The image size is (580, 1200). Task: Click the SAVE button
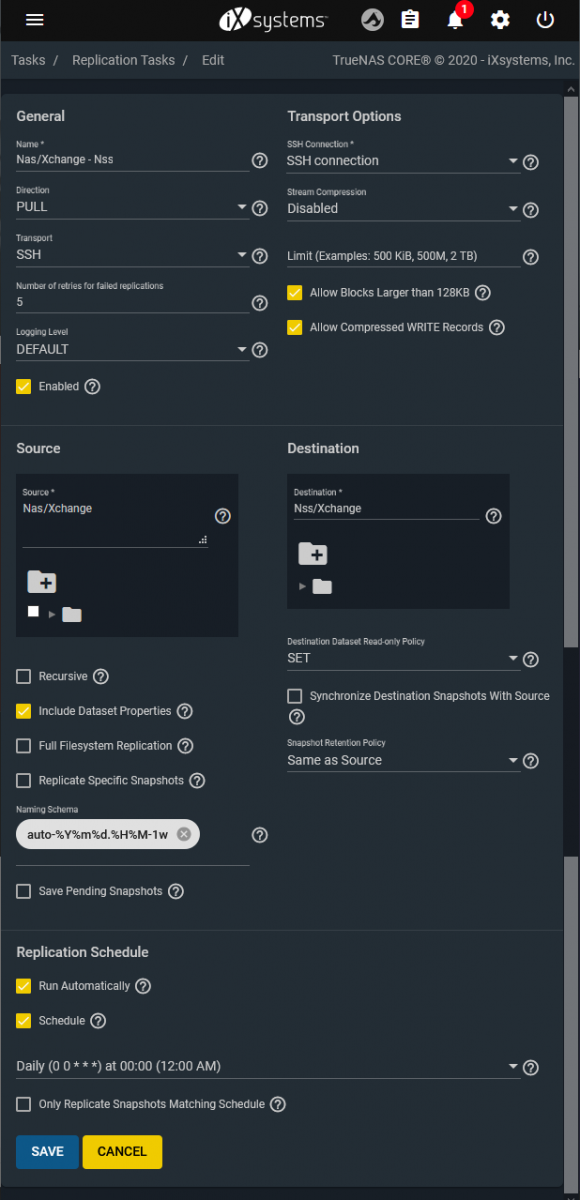coord(47,1151)
